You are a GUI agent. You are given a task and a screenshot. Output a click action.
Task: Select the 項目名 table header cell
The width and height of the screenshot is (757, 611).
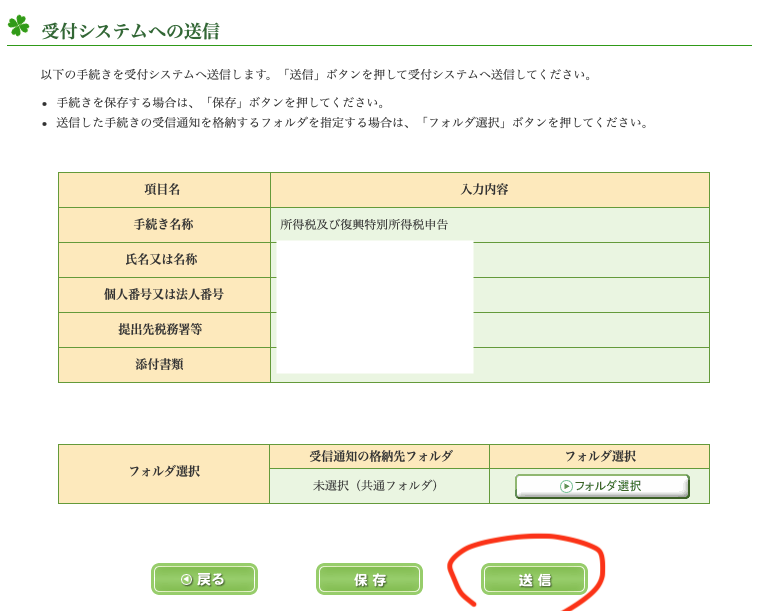pyautogui.click(x=163, y=189)
